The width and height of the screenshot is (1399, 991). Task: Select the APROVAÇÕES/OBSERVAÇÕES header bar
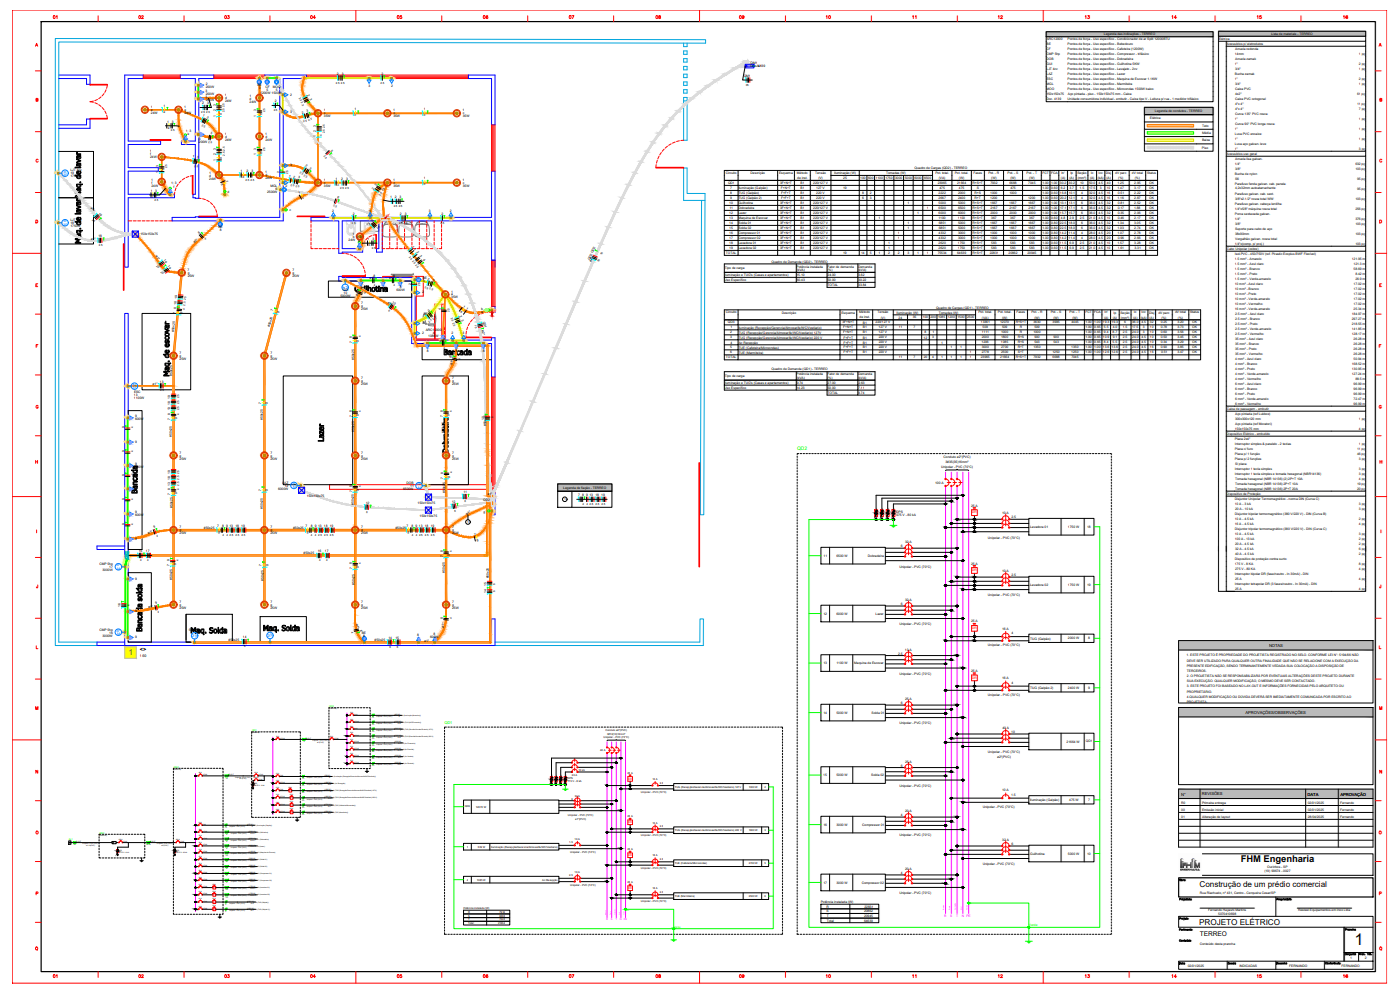point(1276,712)
